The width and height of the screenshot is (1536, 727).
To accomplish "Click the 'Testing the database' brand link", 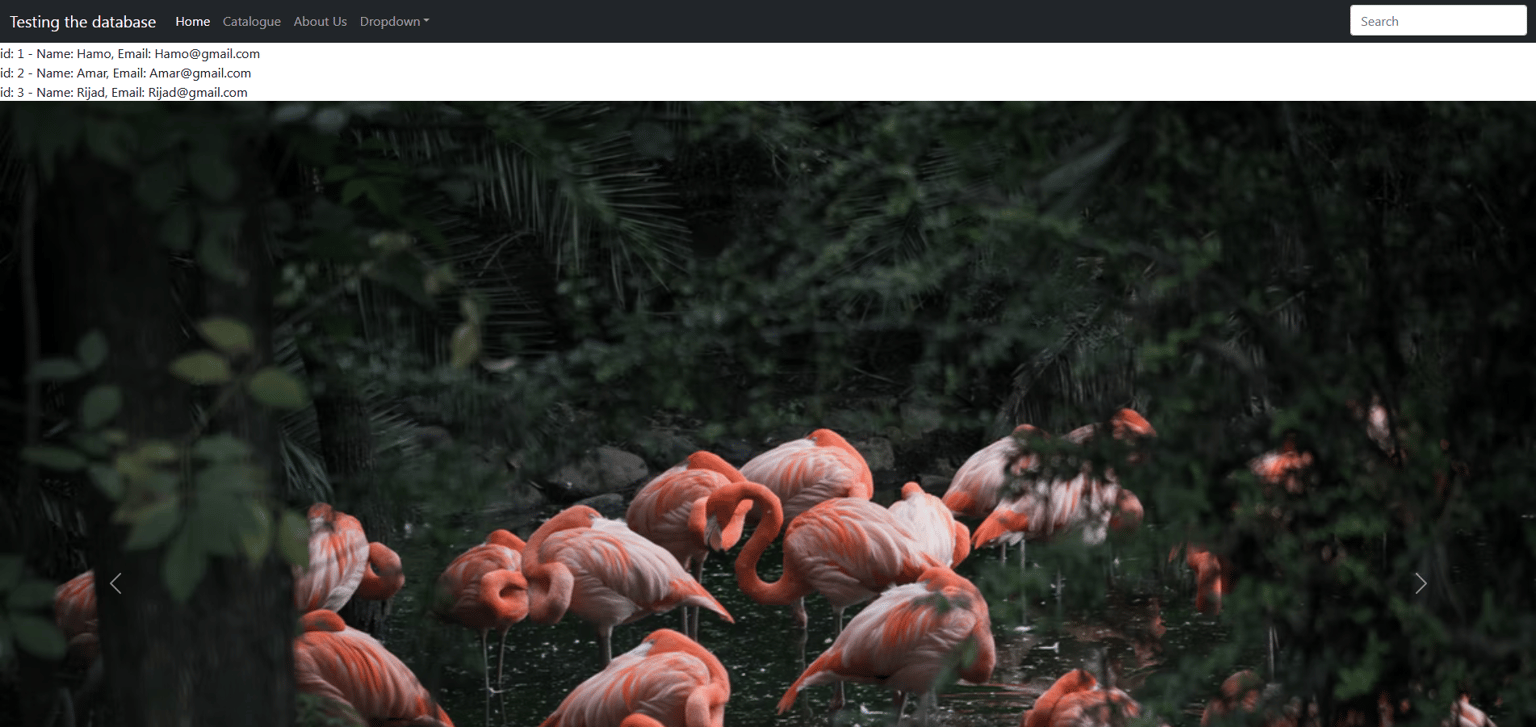I will tap(83, 21).
